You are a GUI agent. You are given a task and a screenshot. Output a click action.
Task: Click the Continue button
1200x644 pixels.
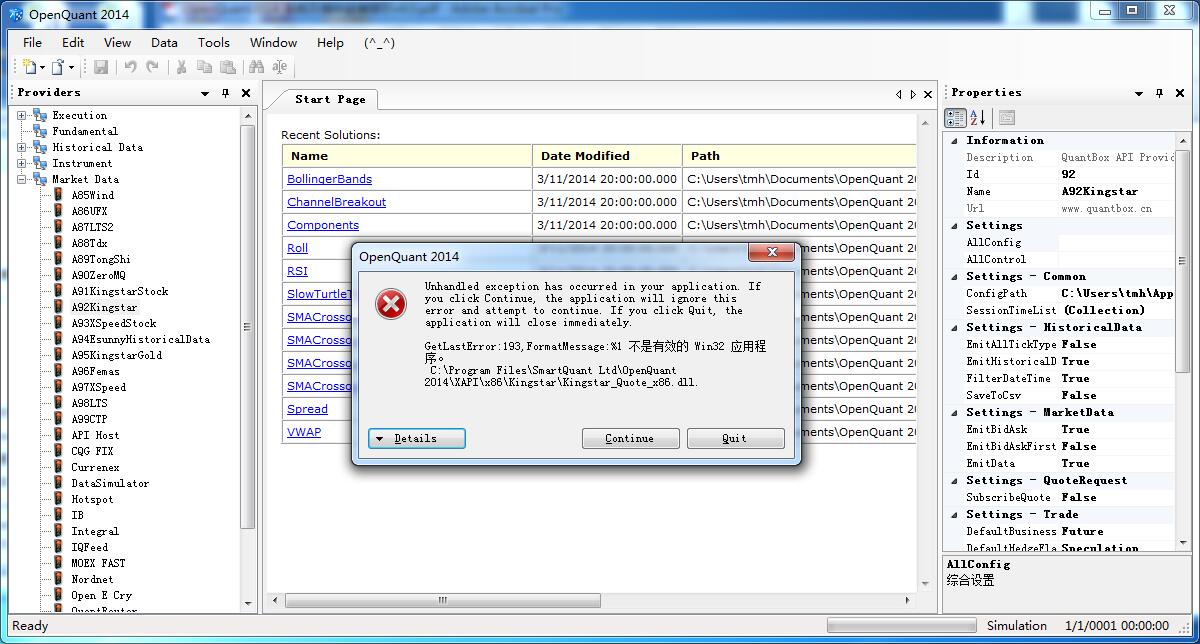pos(631,438)
